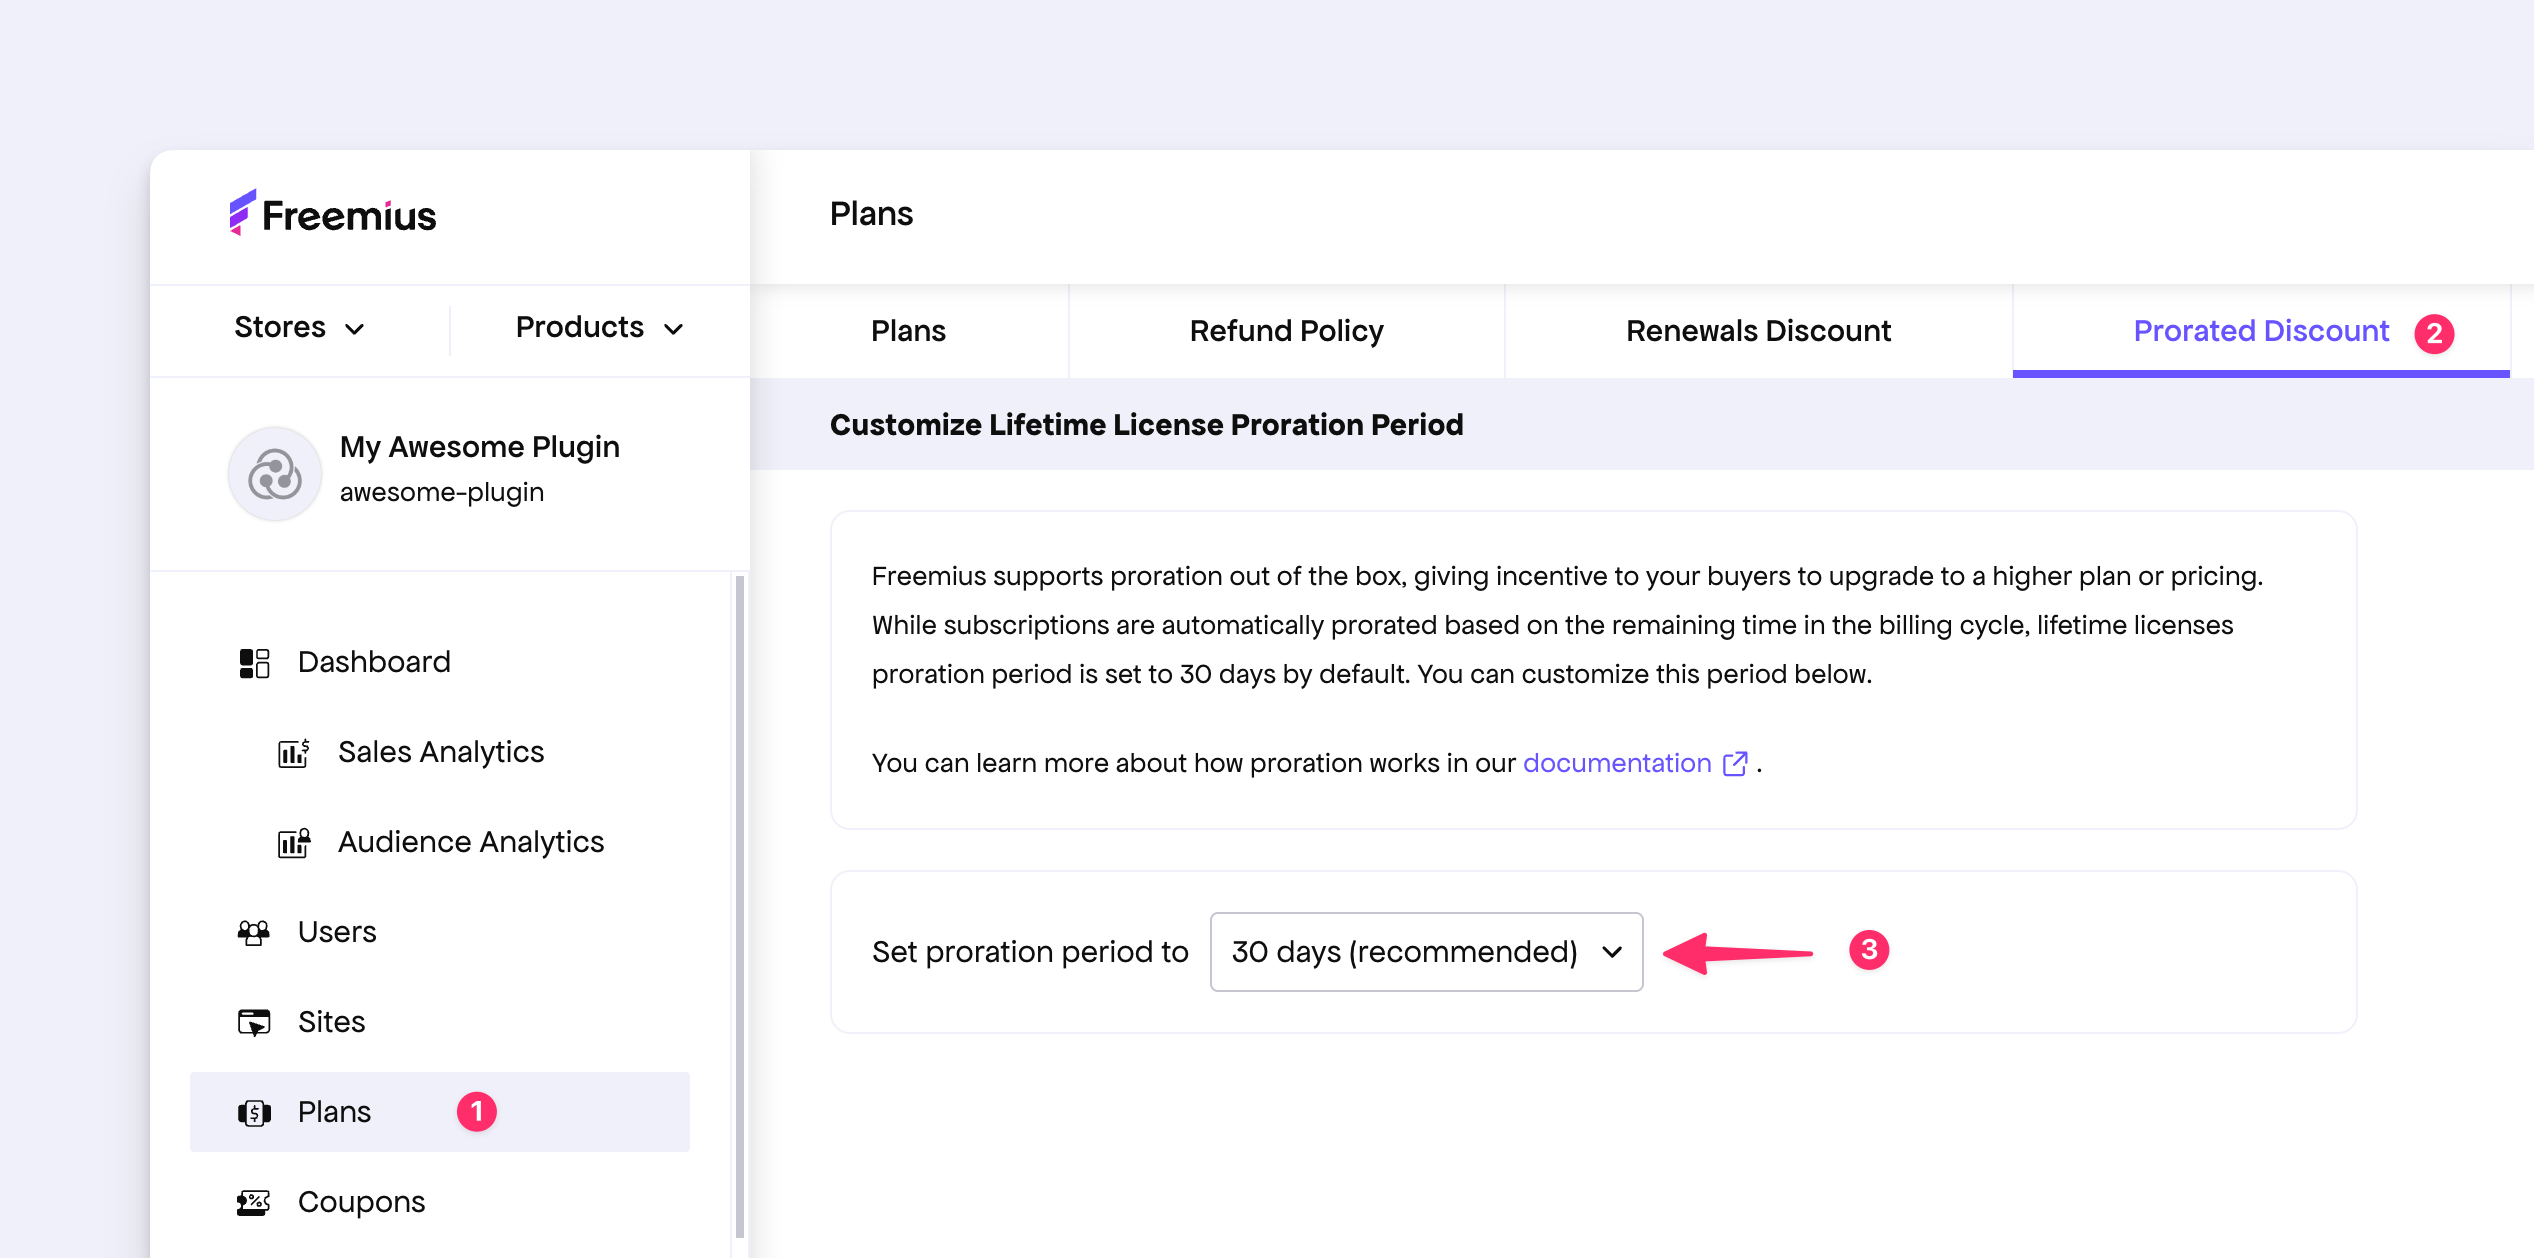
Task: Click the Freemius logo
Action: click(x=333, y=214)
